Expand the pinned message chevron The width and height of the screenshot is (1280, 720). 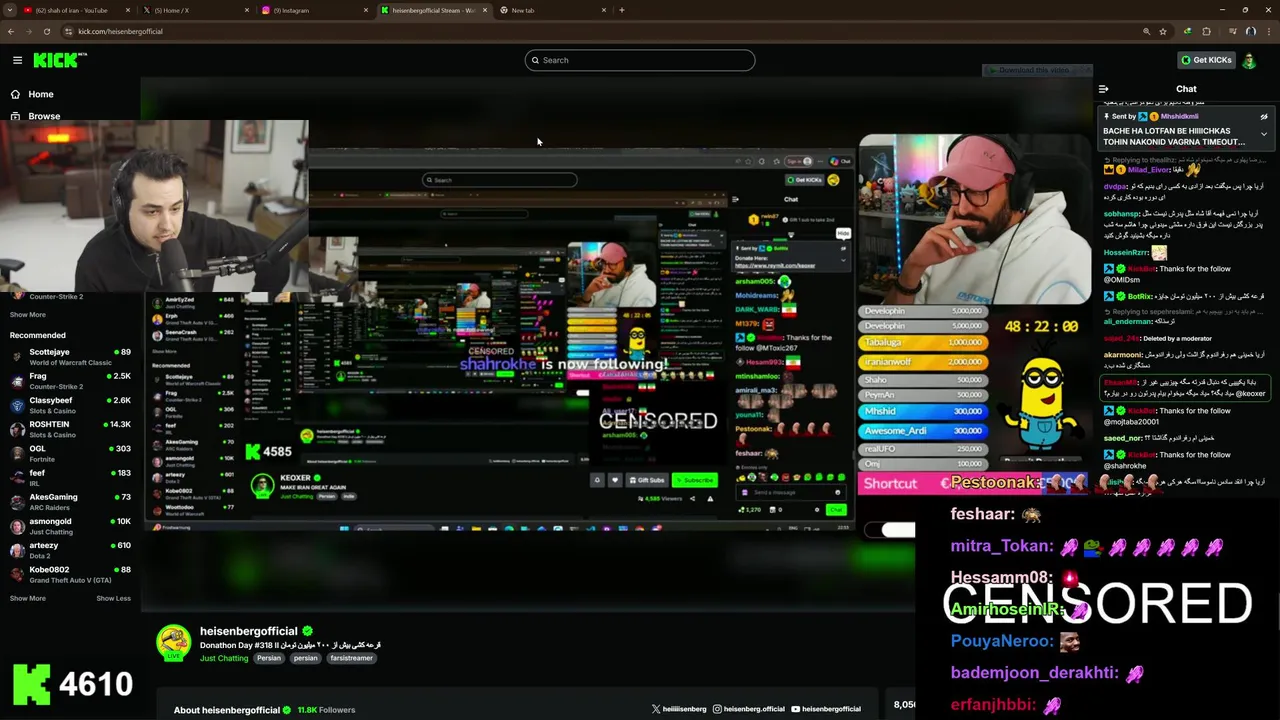[x=1264, y=133]
